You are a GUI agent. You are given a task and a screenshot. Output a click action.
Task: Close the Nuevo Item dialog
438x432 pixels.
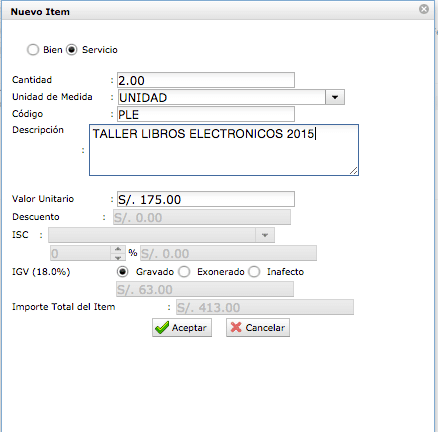[424, 9]
